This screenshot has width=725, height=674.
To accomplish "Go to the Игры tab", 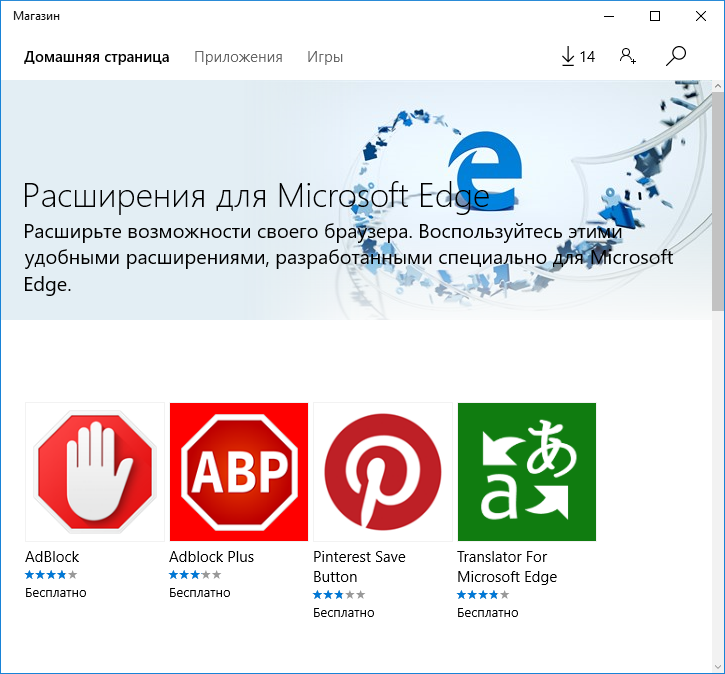I will click(x=325, y=57).
